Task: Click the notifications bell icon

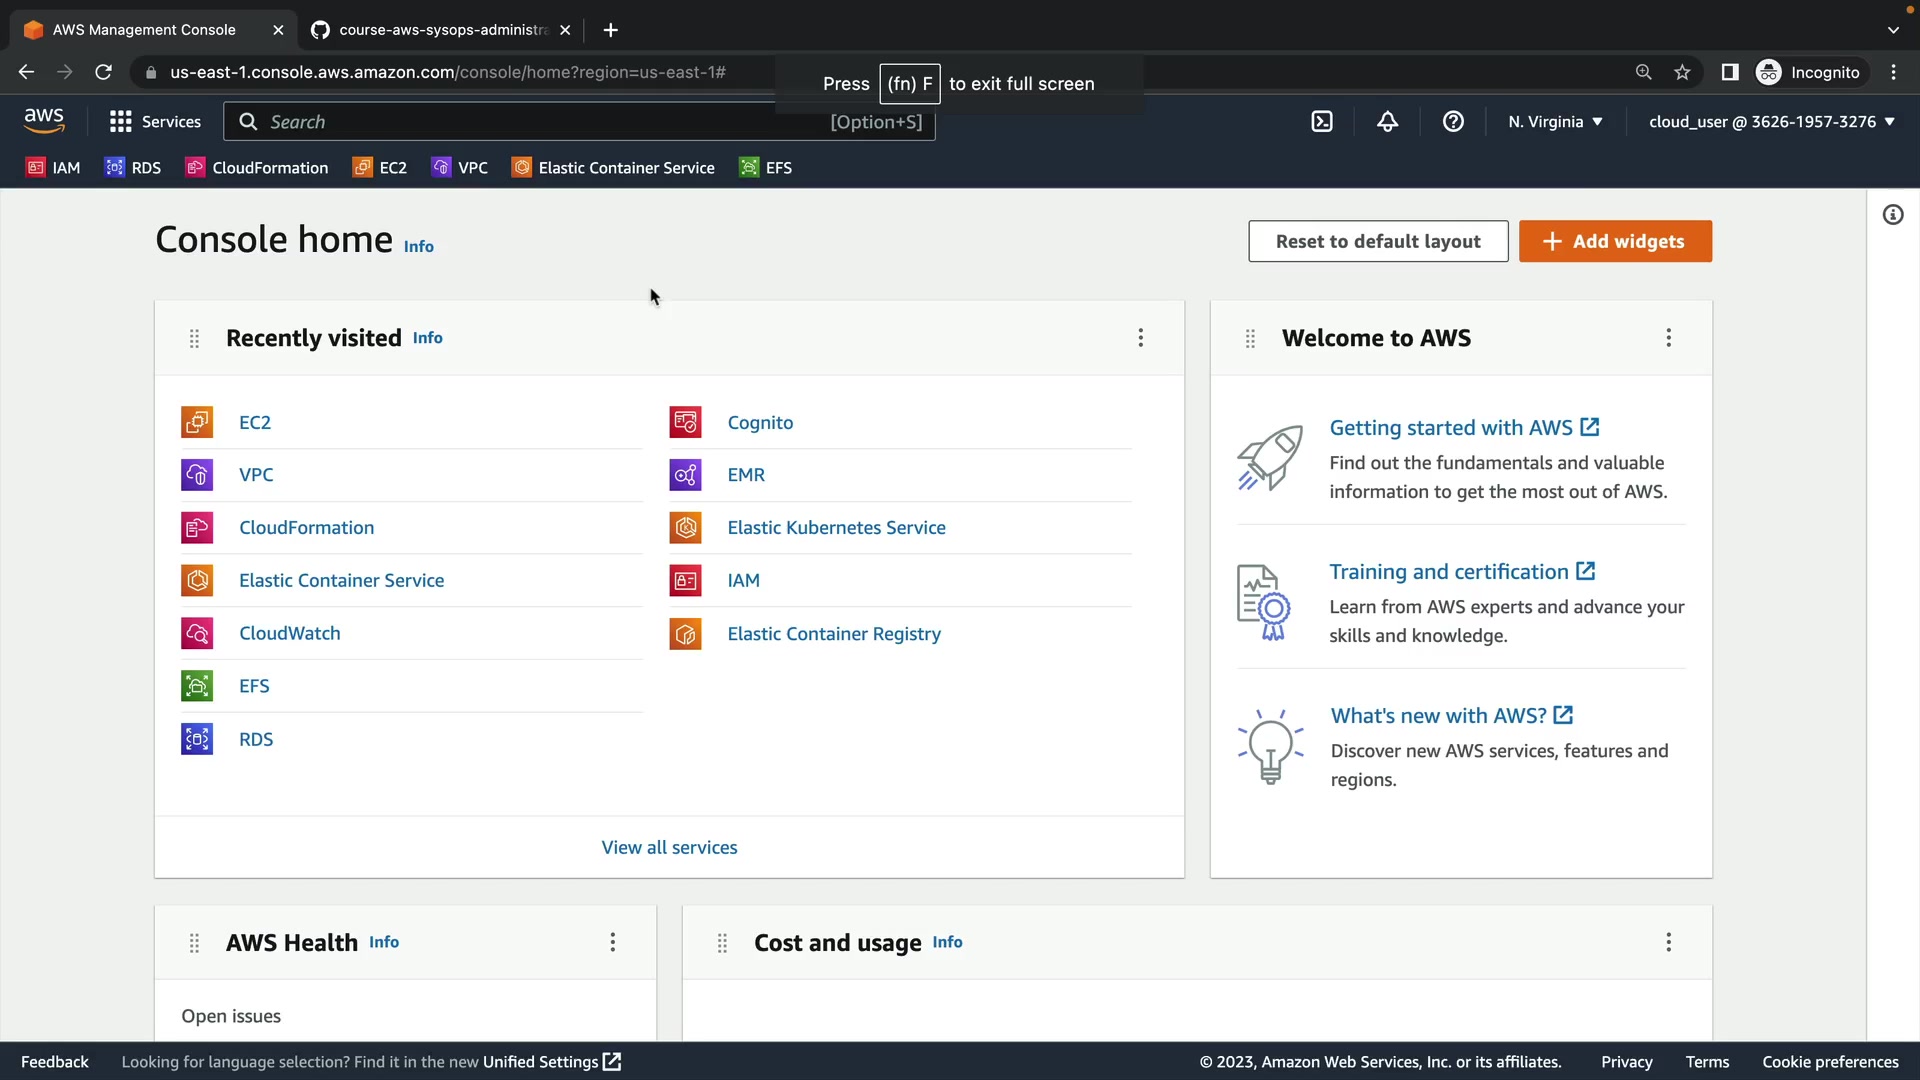Action: coord(1387,122)
